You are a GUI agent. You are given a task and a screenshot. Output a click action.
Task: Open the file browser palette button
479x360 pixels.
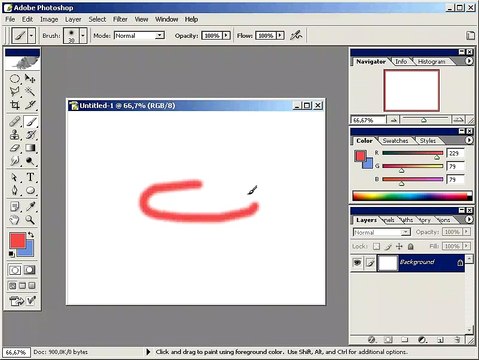coord(470,35)
